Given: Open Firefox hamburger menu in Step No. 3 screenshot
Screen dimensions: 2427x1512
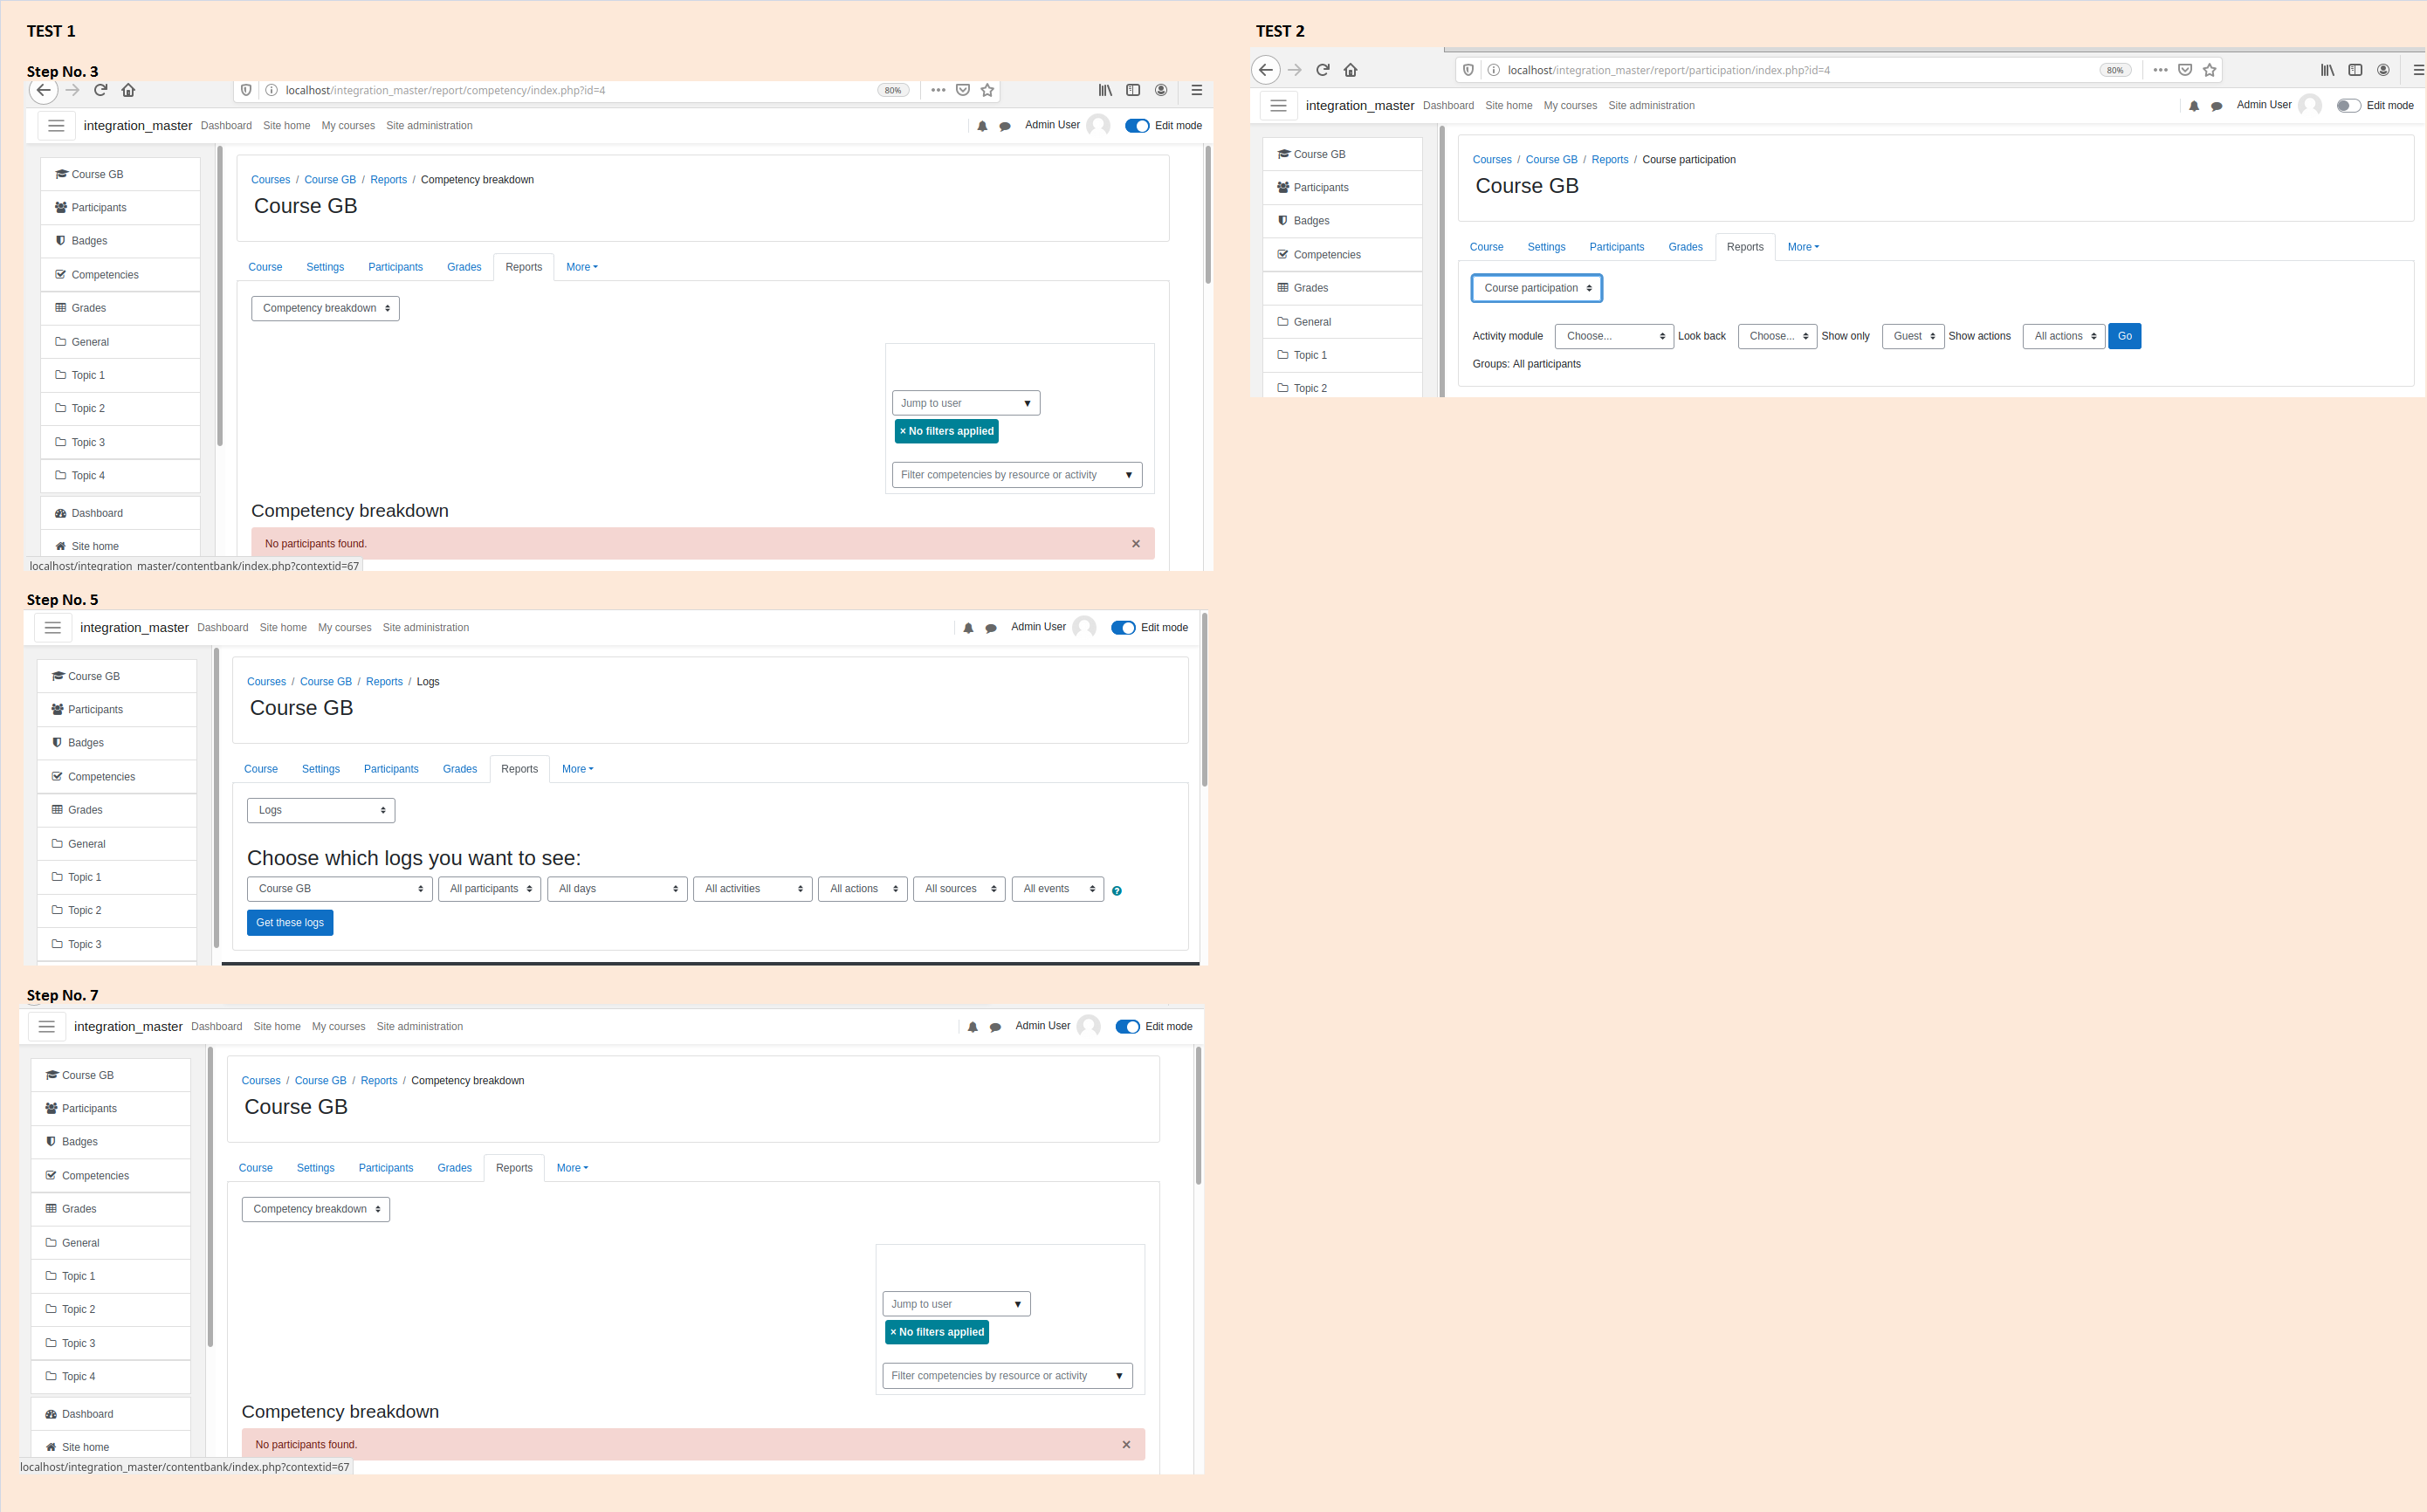Looking at the screenshot, I should click(x=1196, y=90).
